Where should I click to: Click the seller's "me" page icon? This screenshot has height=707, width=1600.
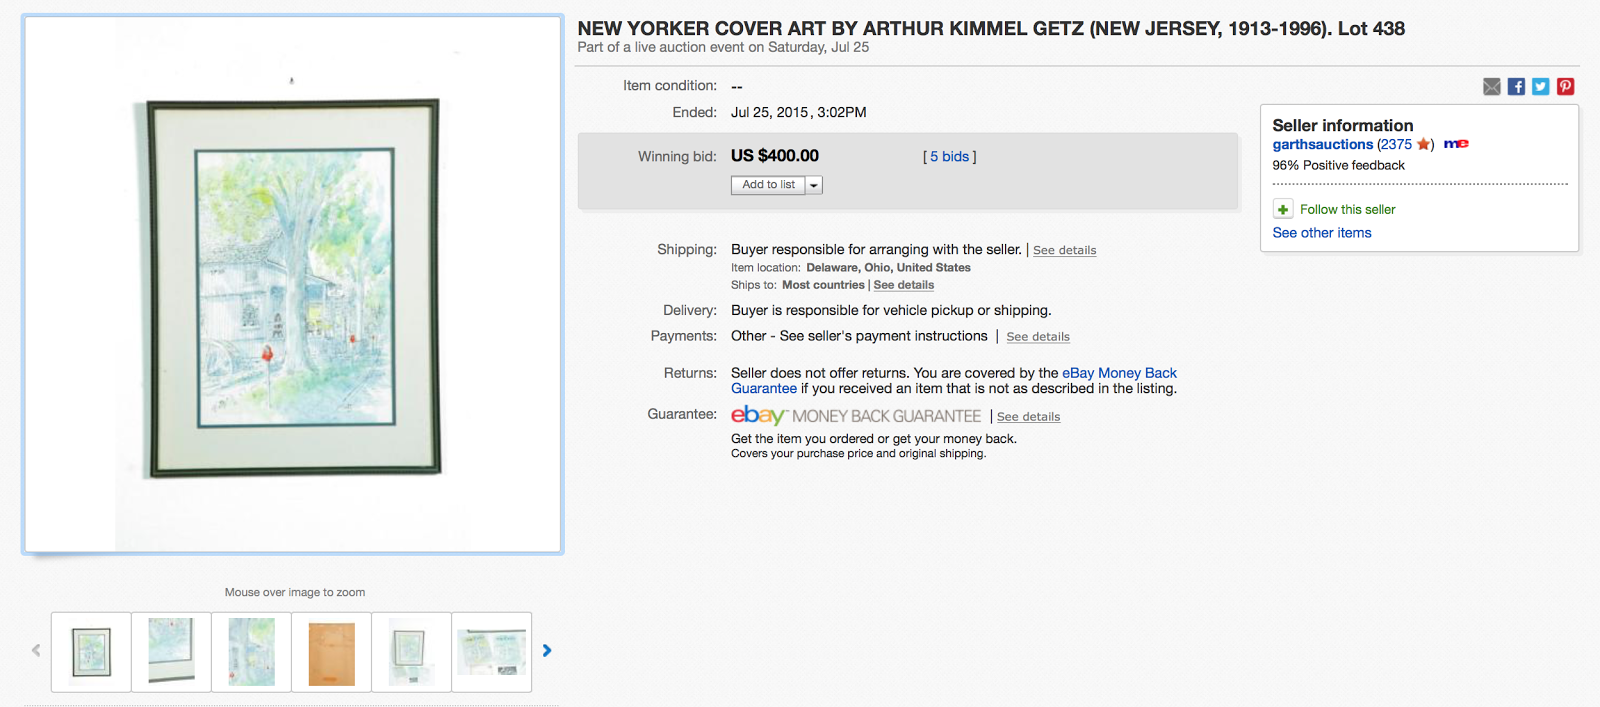1456,144
